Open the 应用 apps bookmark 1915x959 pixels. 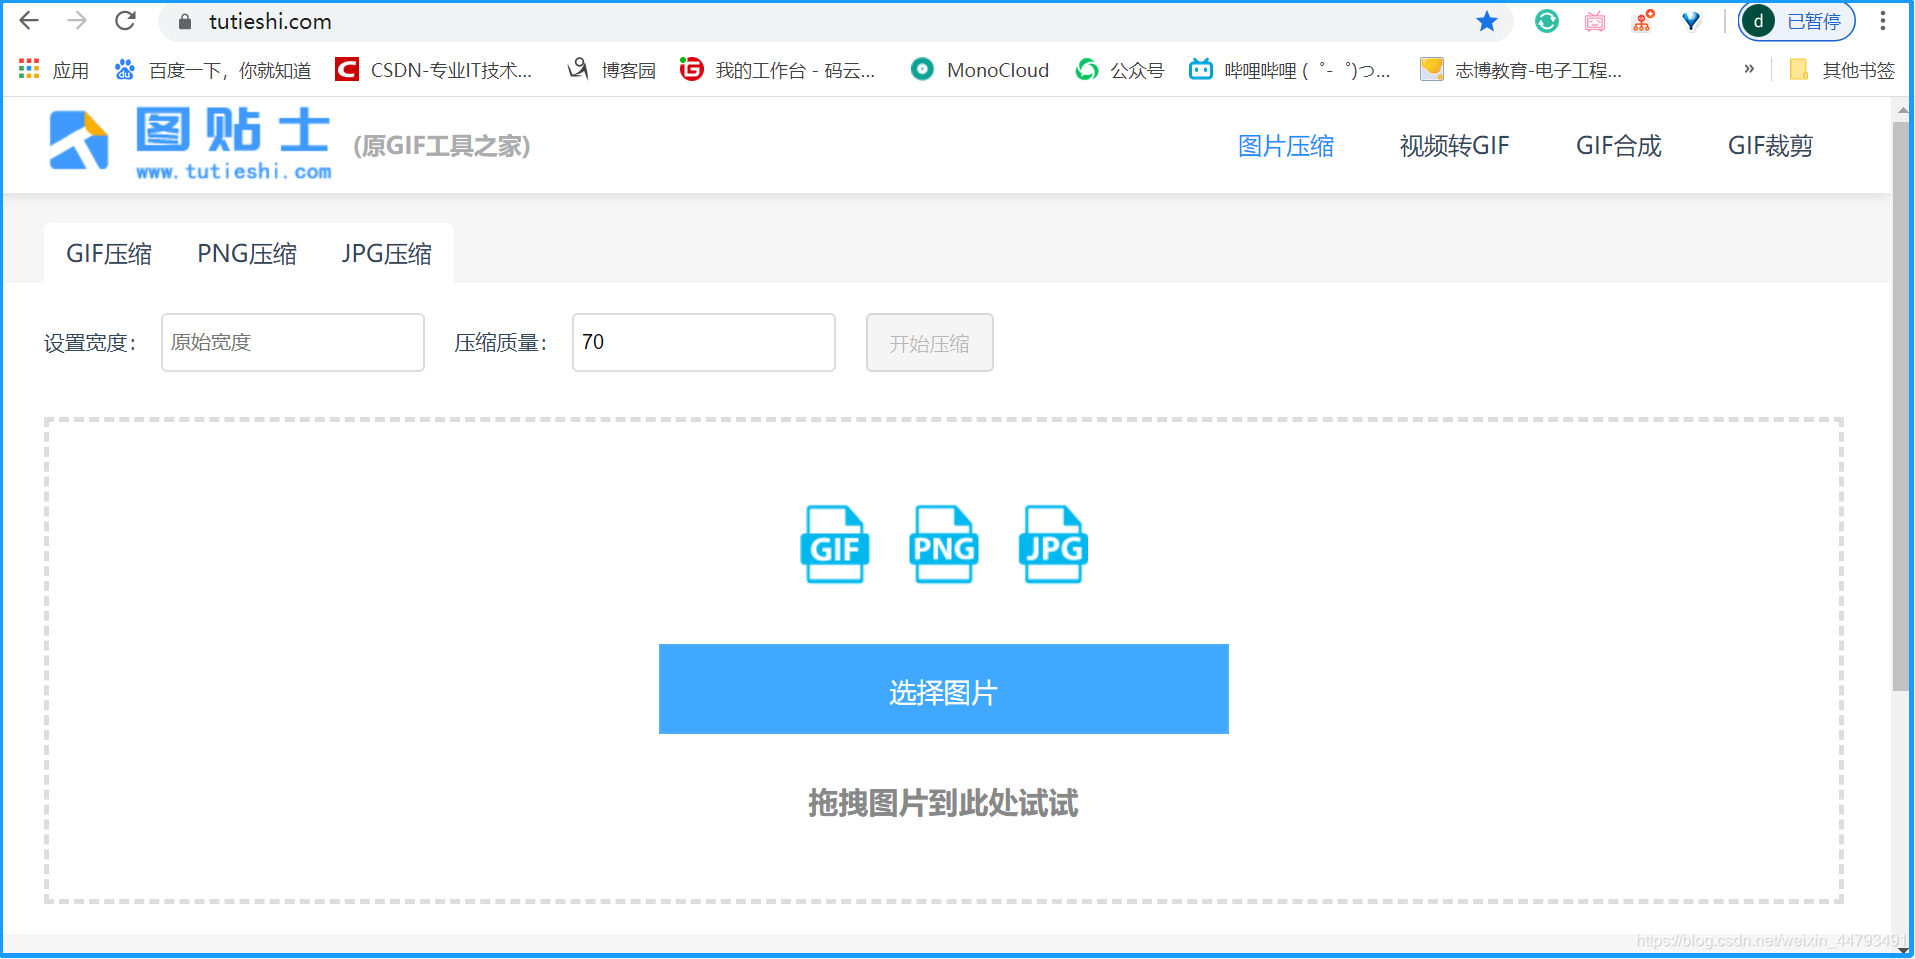[54, 70]
